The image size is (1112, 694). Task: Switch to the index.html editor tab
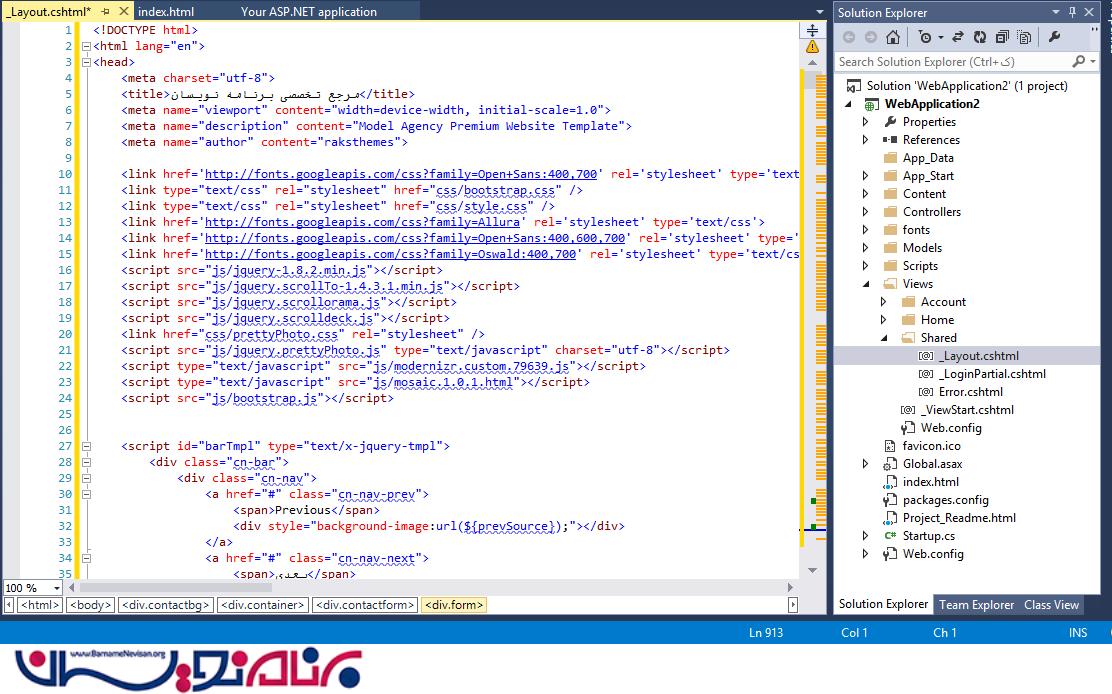pyautogui.click(x=166, y=12)
